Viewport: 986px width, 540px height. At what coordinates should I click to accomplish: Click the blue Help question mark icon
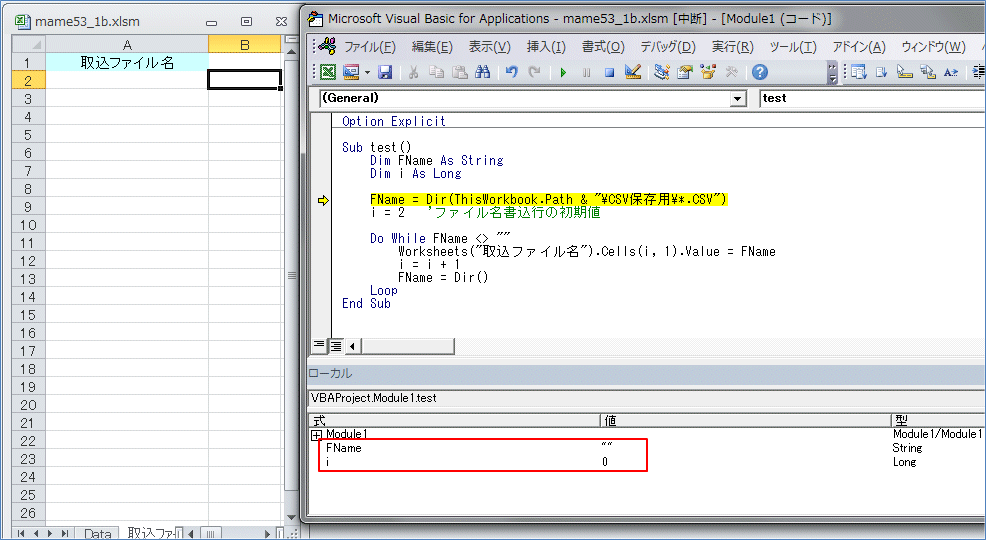760,72
